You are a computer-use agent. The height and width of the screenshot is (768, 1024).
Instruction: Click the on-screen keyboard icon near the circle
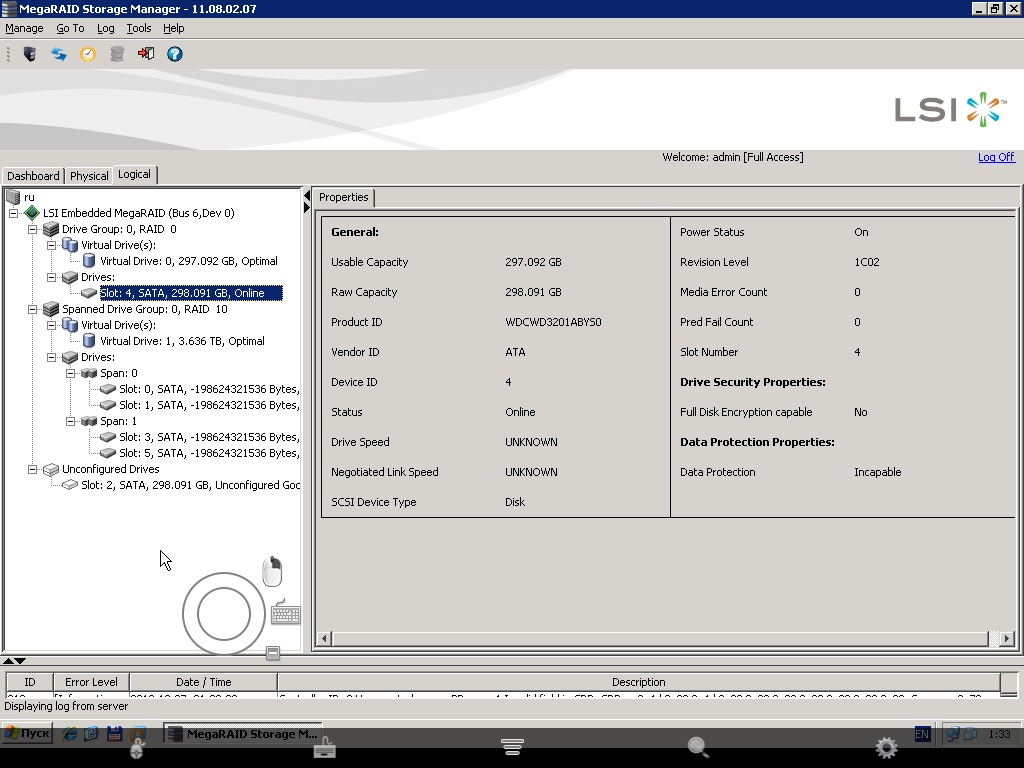[x=286, y=613]
